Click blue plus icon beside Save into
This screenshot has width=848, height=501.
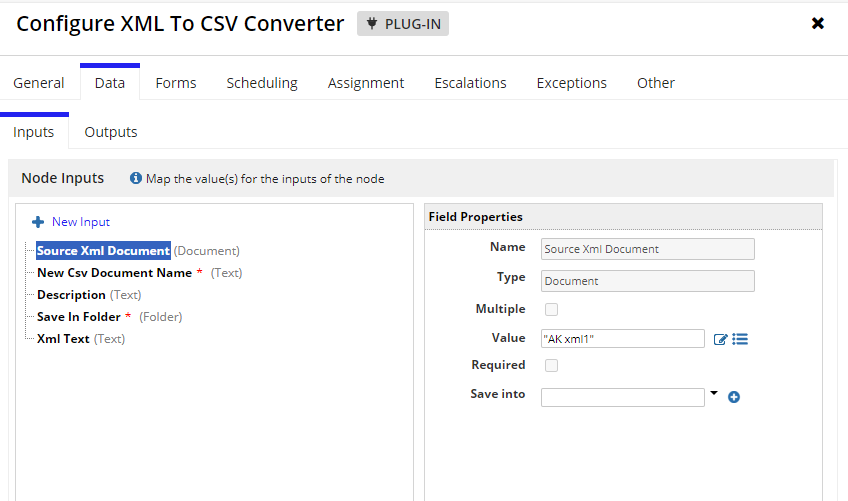click(x=734, y=397)
